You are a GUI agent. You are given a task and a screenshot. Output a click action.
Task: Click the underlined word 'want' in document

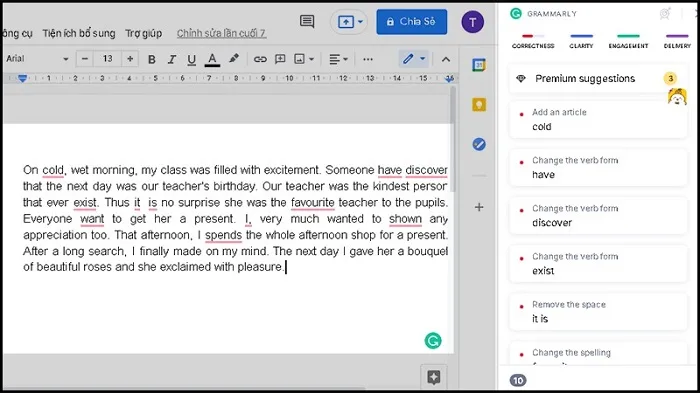coord(92,219)
